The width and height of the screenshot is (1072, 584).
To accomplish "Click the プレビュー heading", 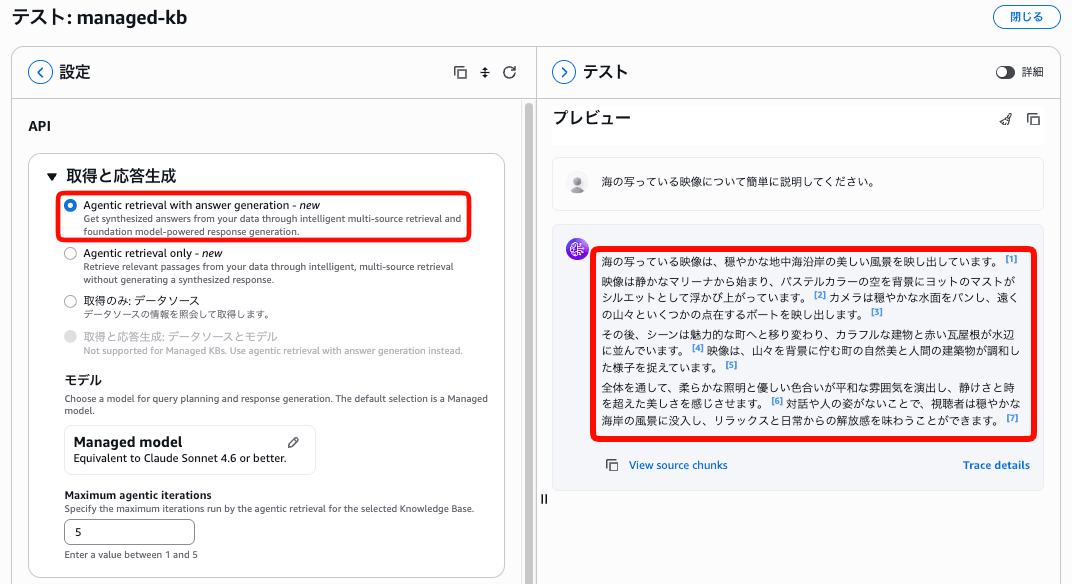I will click(x=591, y=118).
